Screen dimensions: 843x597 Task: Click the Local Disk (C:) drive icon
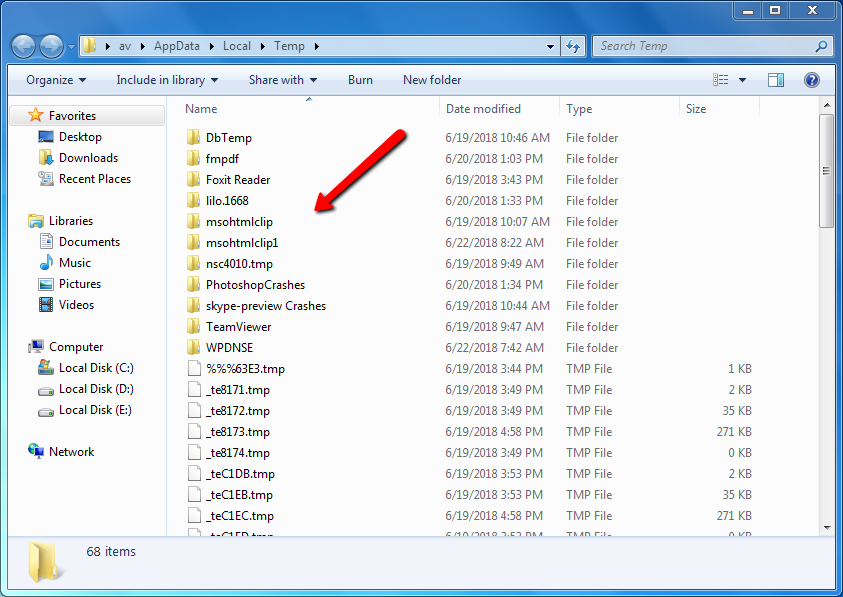click(46, 368)
